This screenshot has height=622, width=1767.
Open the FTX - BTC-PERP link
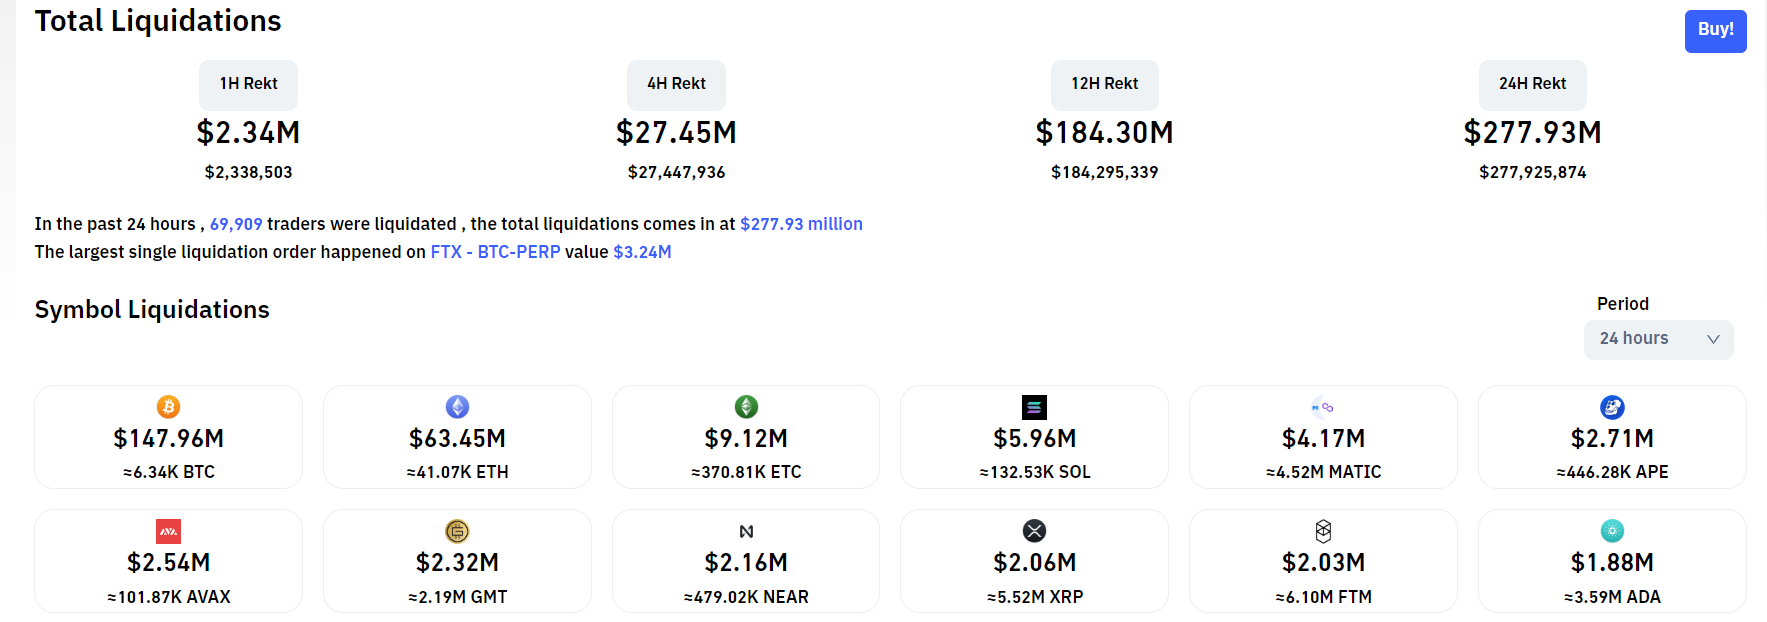(495, 252)
